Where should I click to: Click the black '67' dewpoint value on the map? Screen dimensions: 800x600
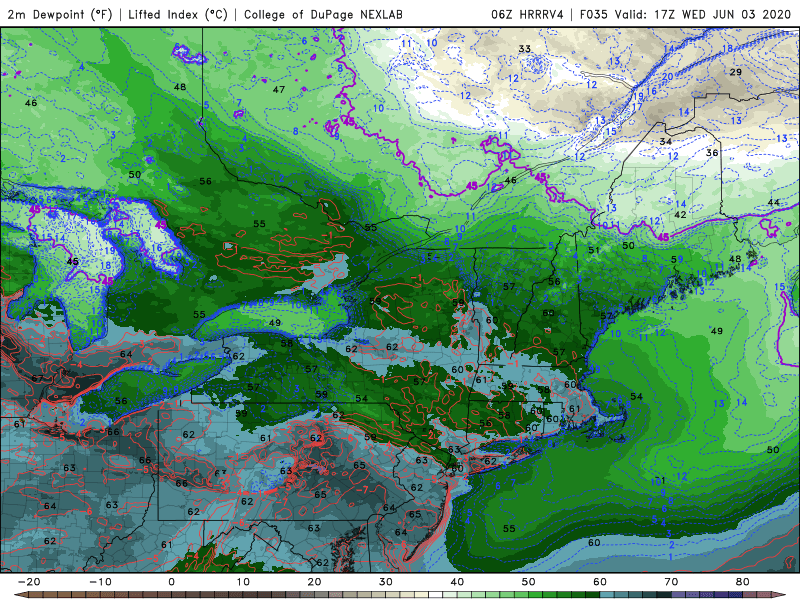coord(37,378)
